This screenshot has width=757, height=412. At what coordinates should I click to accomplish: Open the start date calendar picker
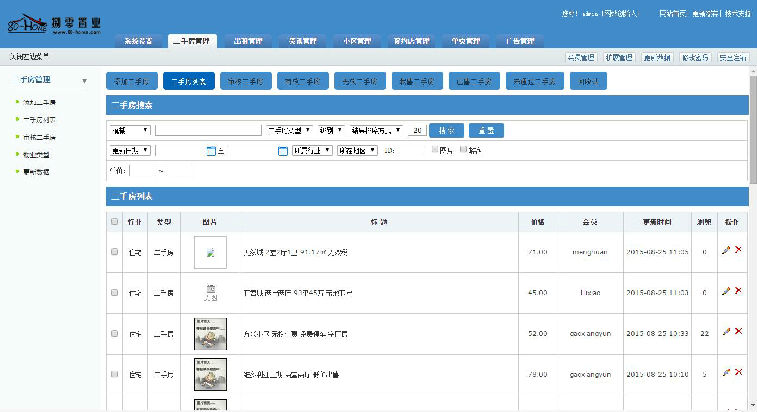pos(211,151)
